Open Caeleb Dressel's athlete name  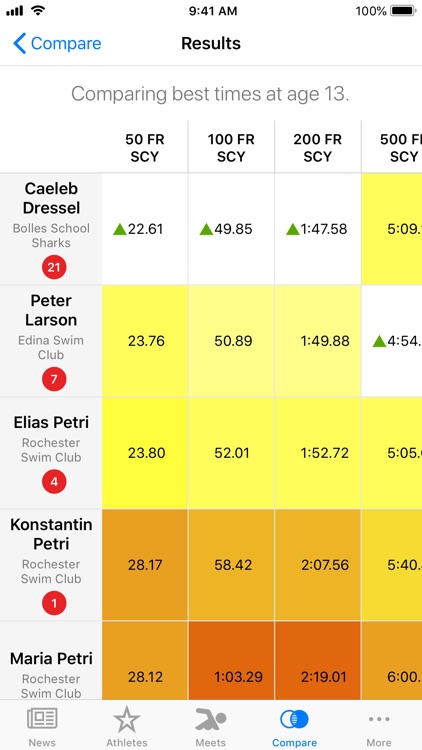[x=52, y=198]
